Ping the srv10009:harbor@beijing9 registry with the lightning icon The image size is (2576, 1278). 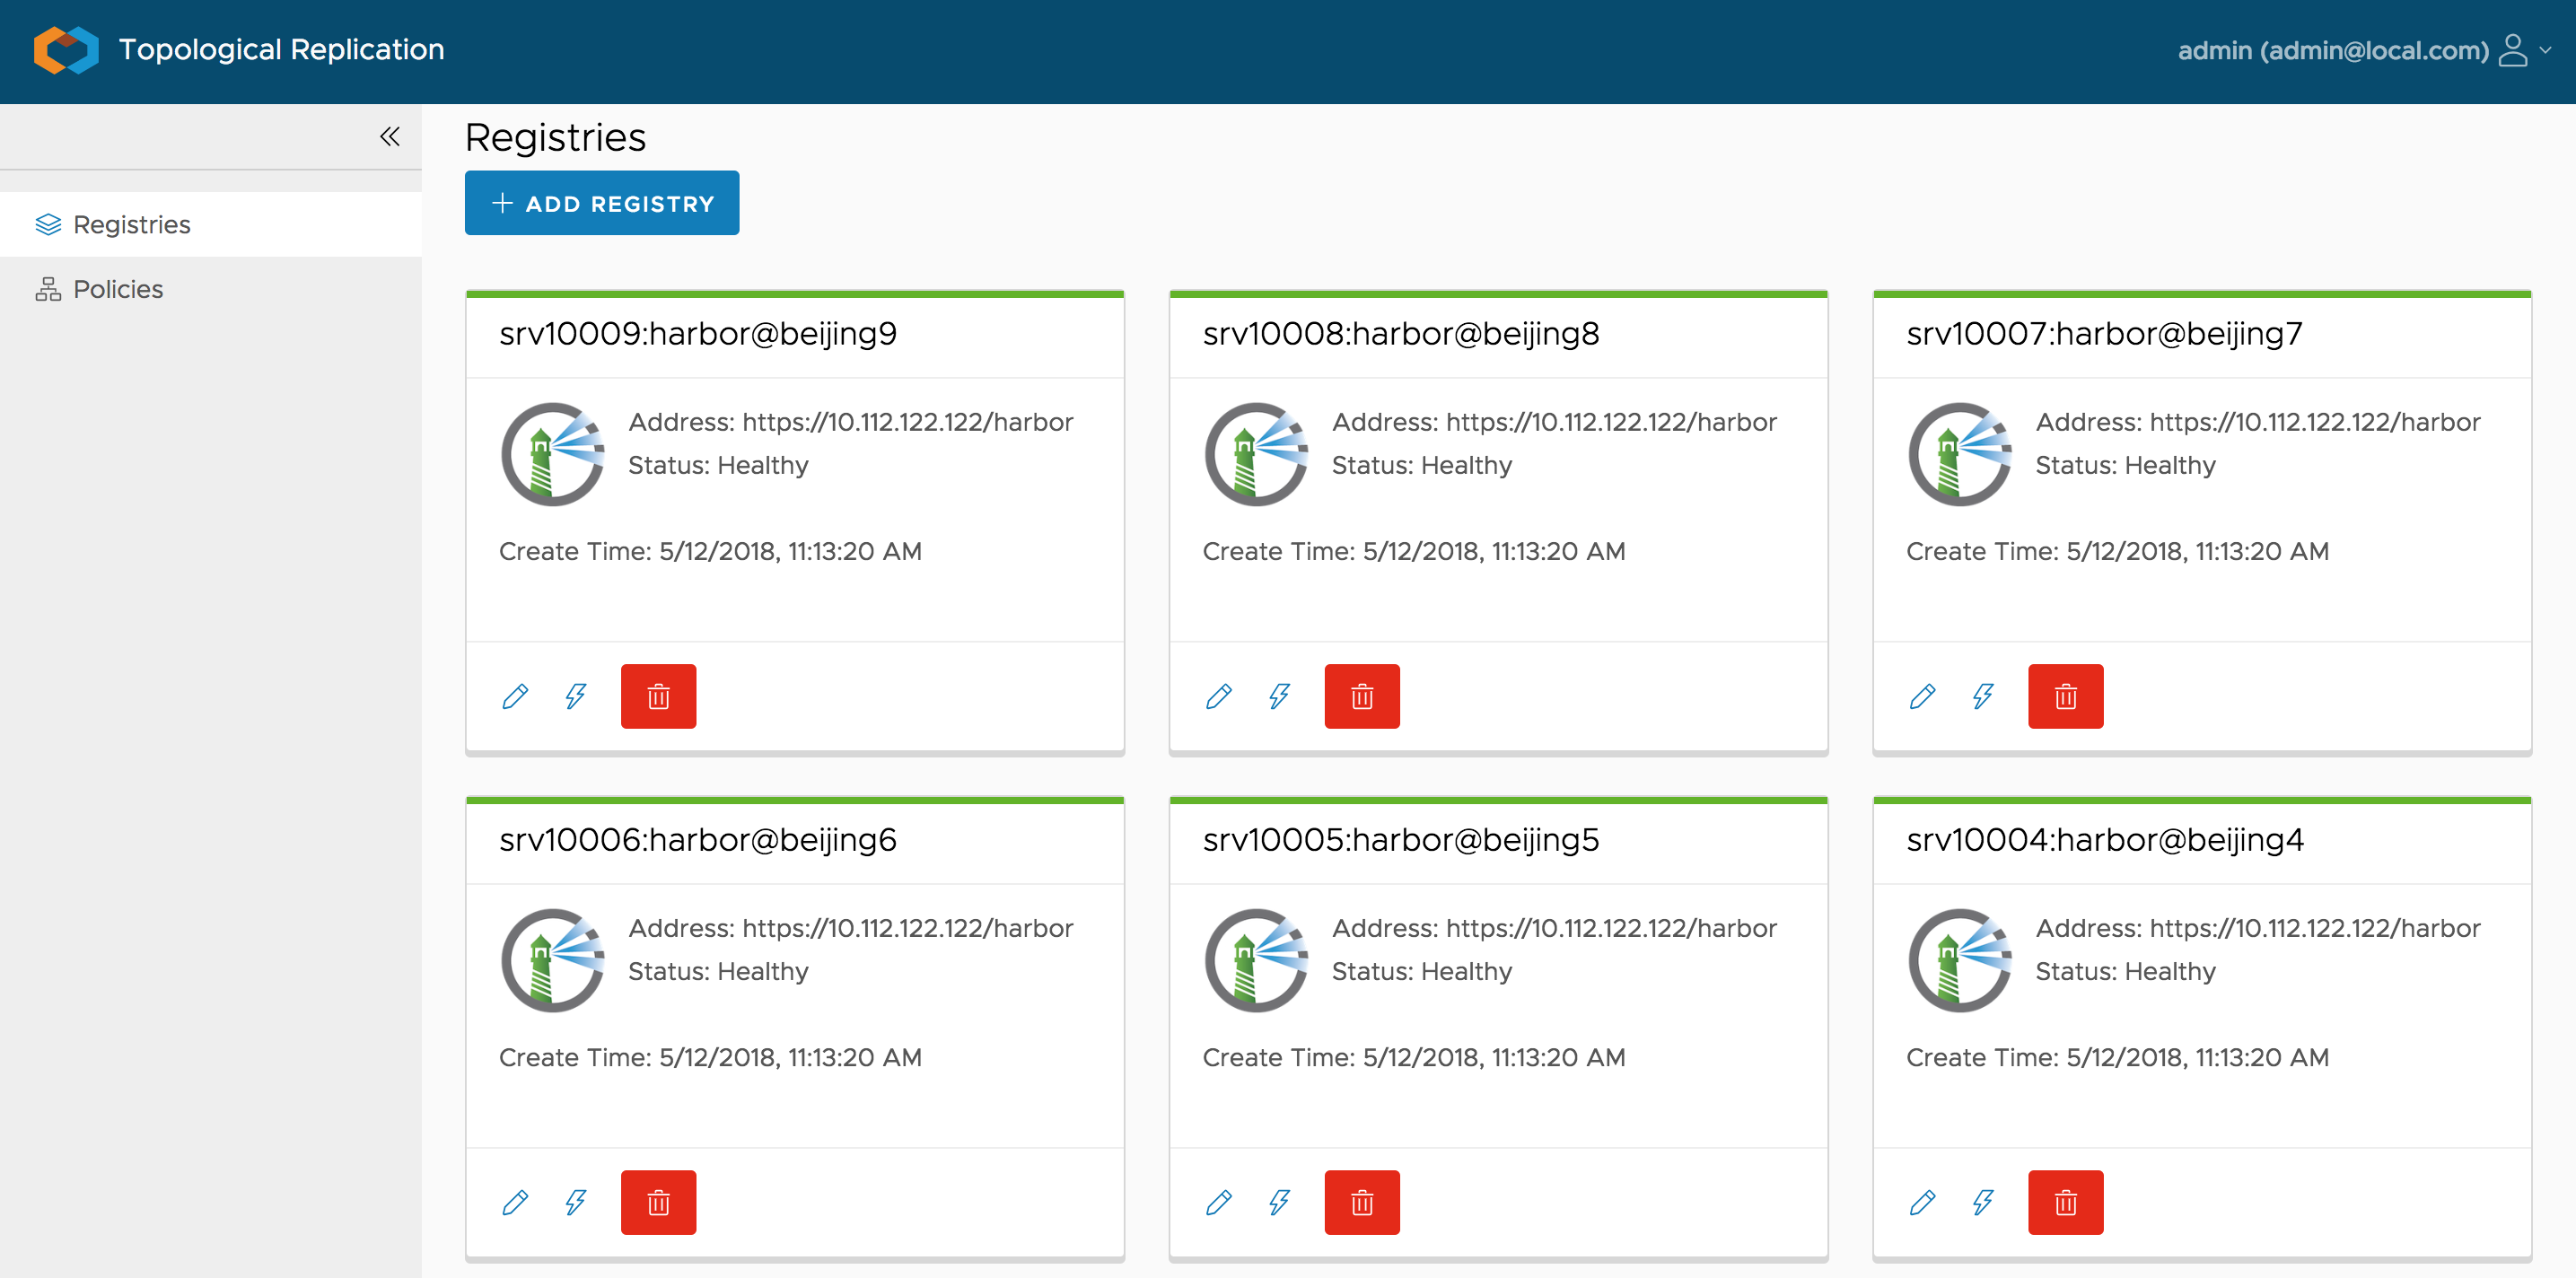tap(575, 696)
